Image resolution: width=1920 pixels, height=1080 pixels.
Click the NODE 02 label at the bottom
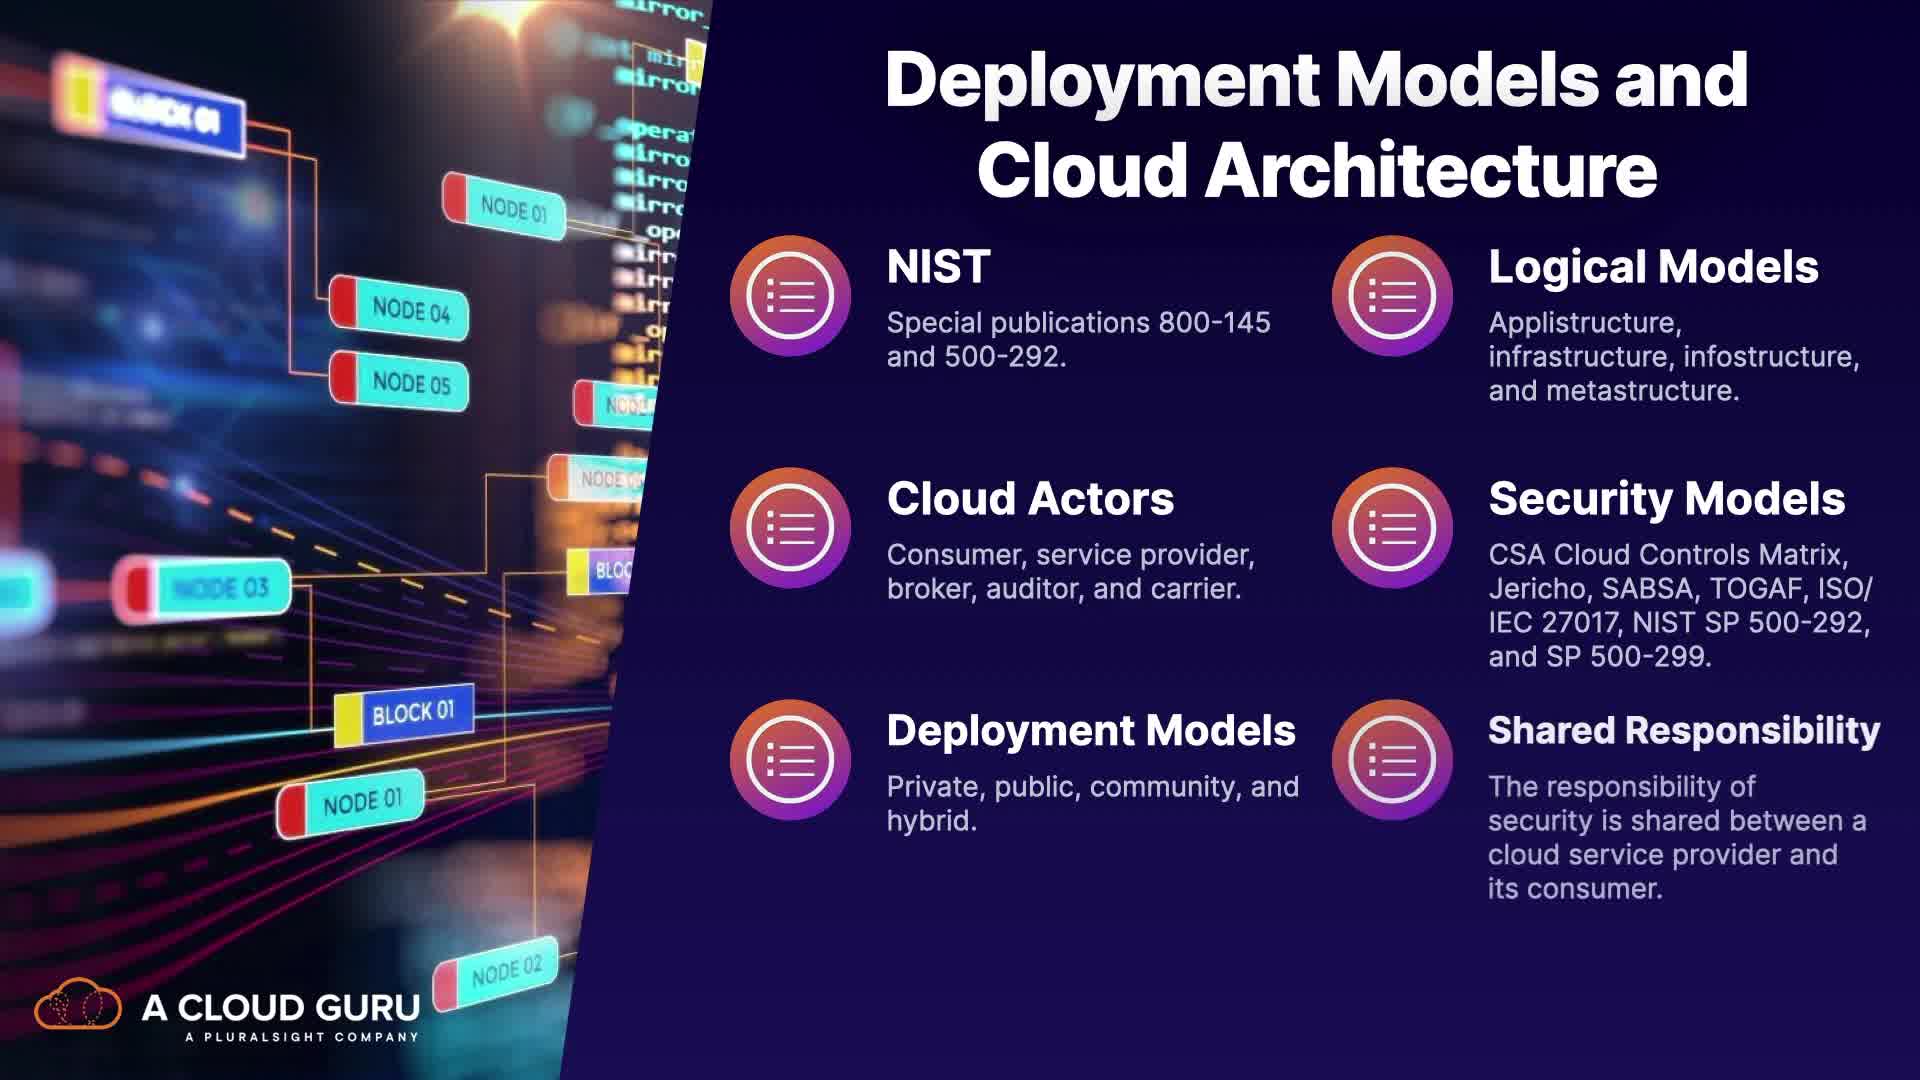click(x=505, y=970)
